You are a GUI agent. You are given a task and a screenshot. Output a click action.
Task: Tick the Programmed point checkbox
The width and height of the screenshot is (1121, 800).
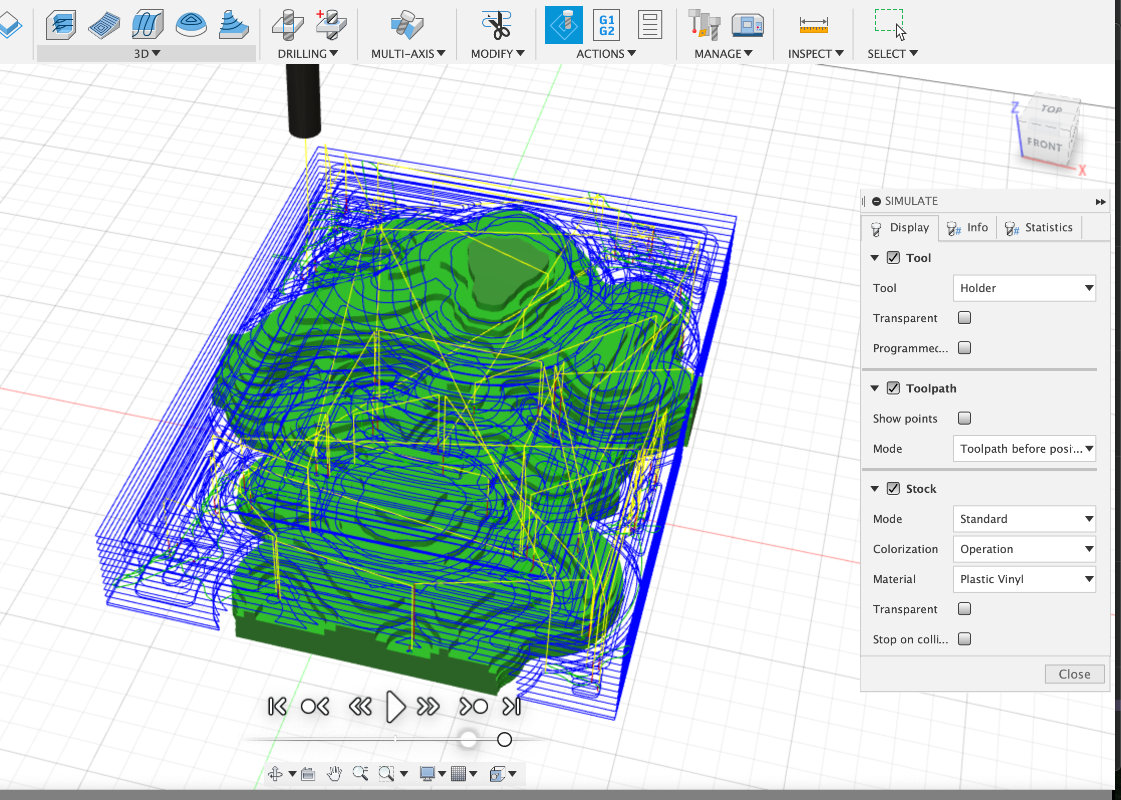(964, 347)
